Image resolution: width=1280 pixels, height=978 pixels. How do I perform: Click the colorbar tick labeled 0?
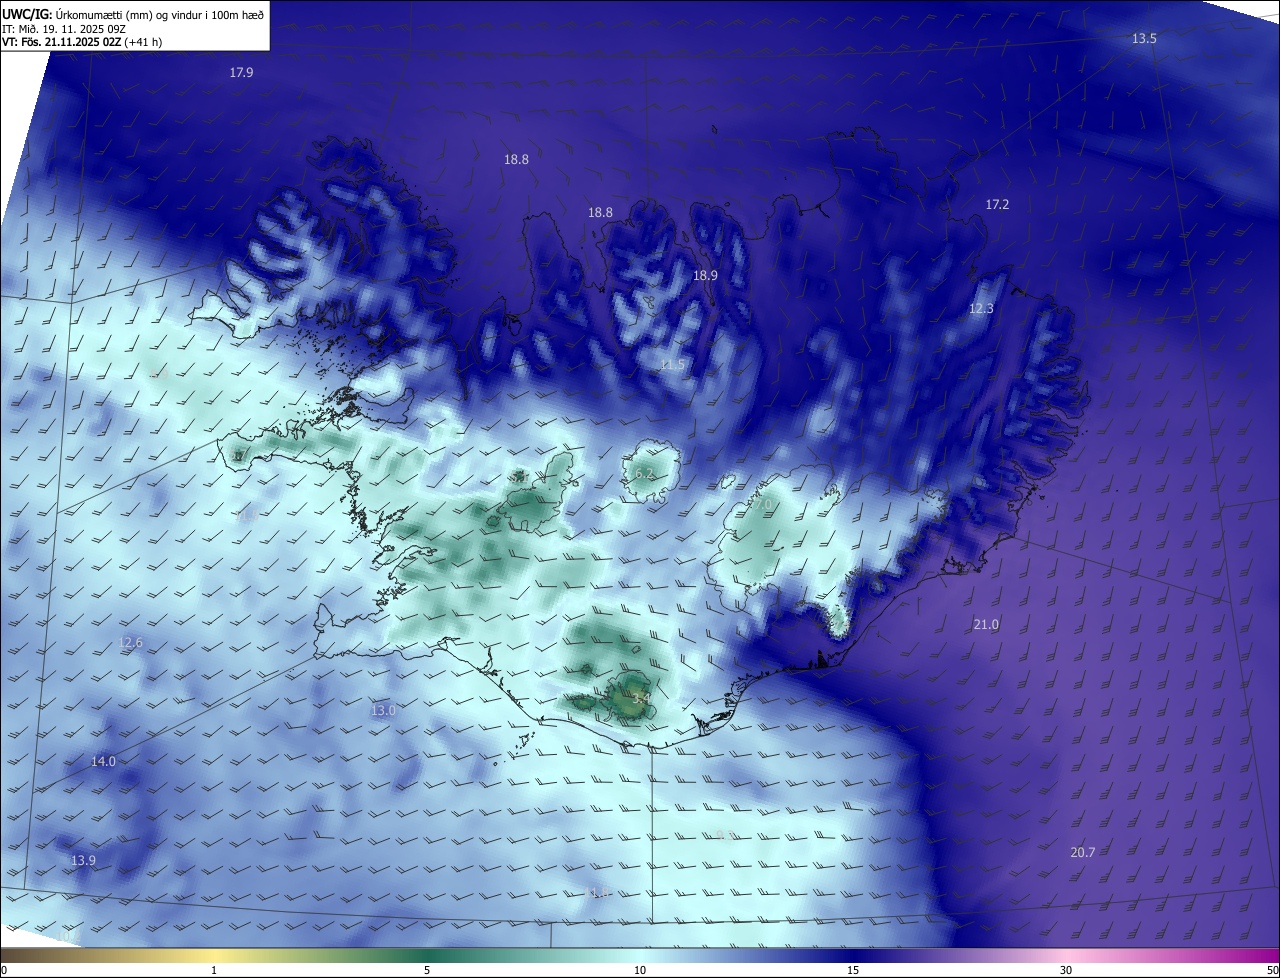tap(3, 970)
